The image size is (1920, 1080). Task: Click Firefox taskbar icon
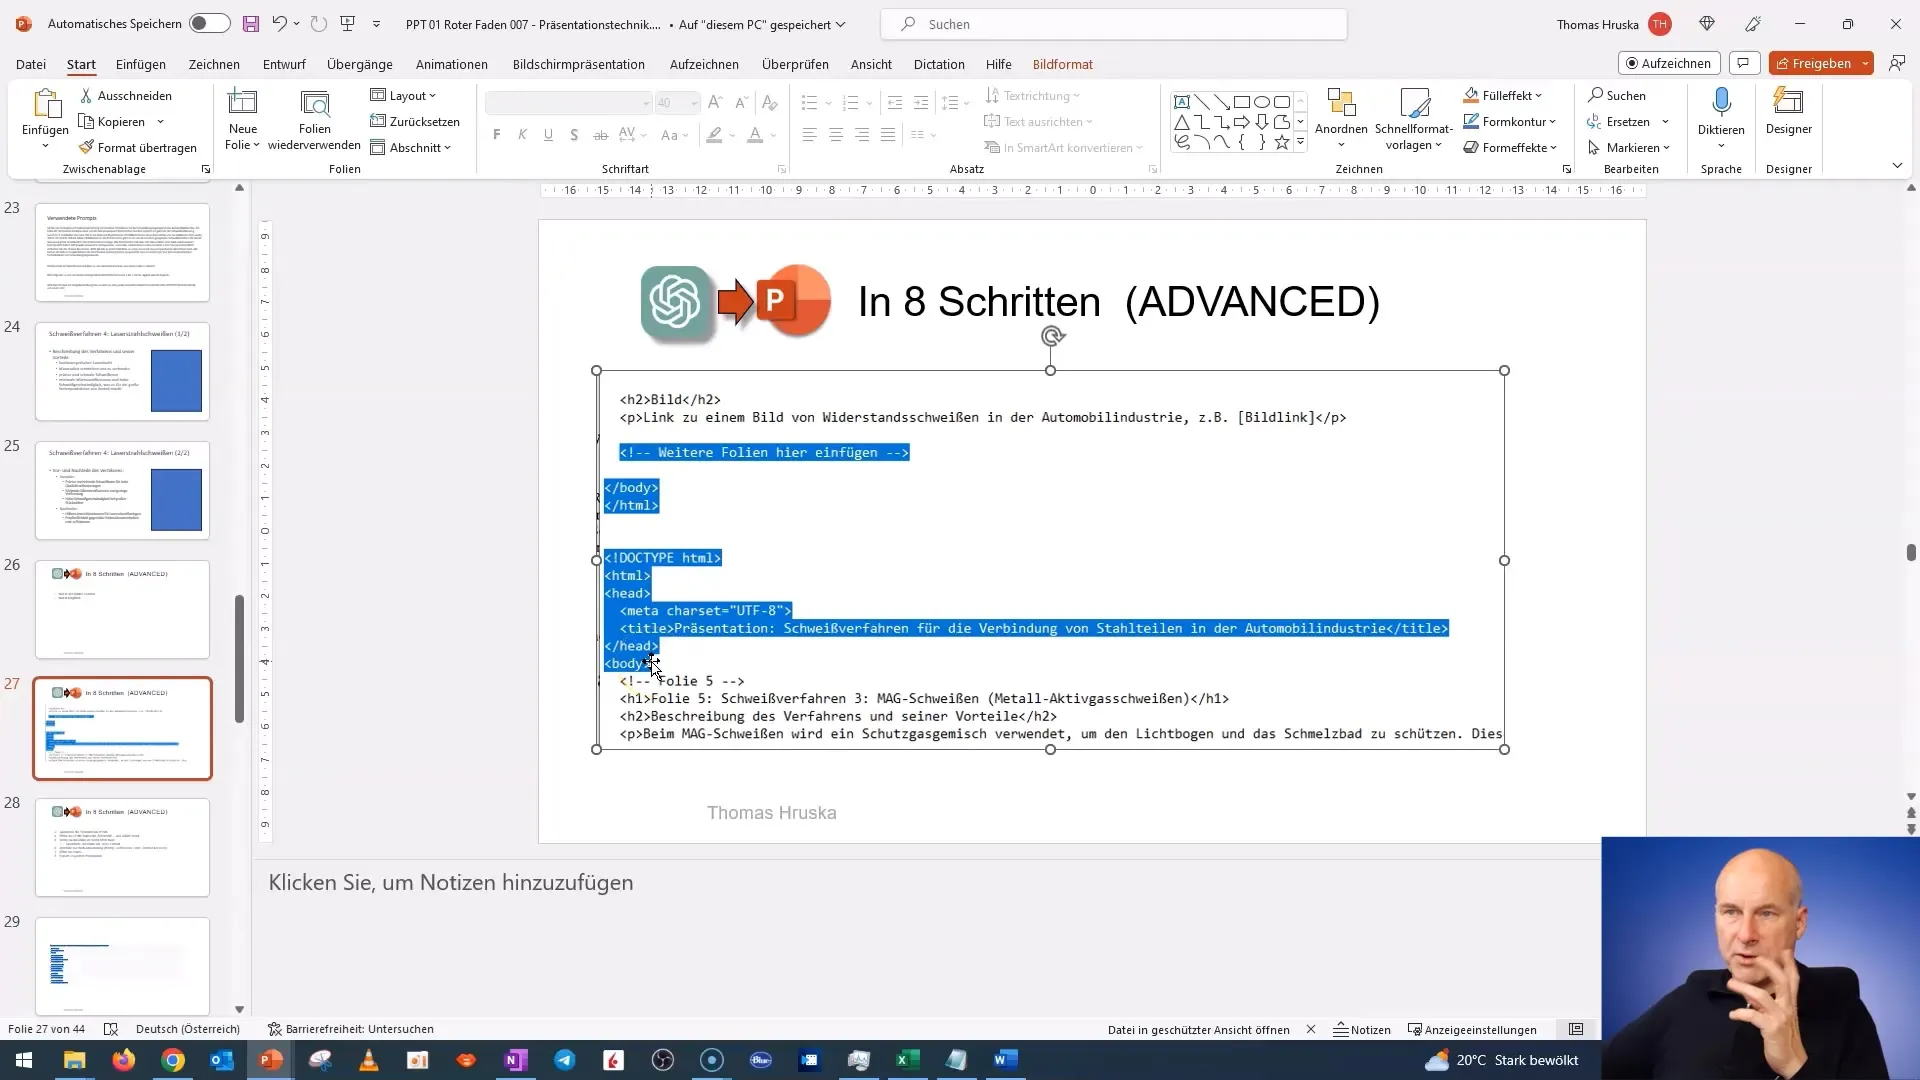tap(123, 1059)
